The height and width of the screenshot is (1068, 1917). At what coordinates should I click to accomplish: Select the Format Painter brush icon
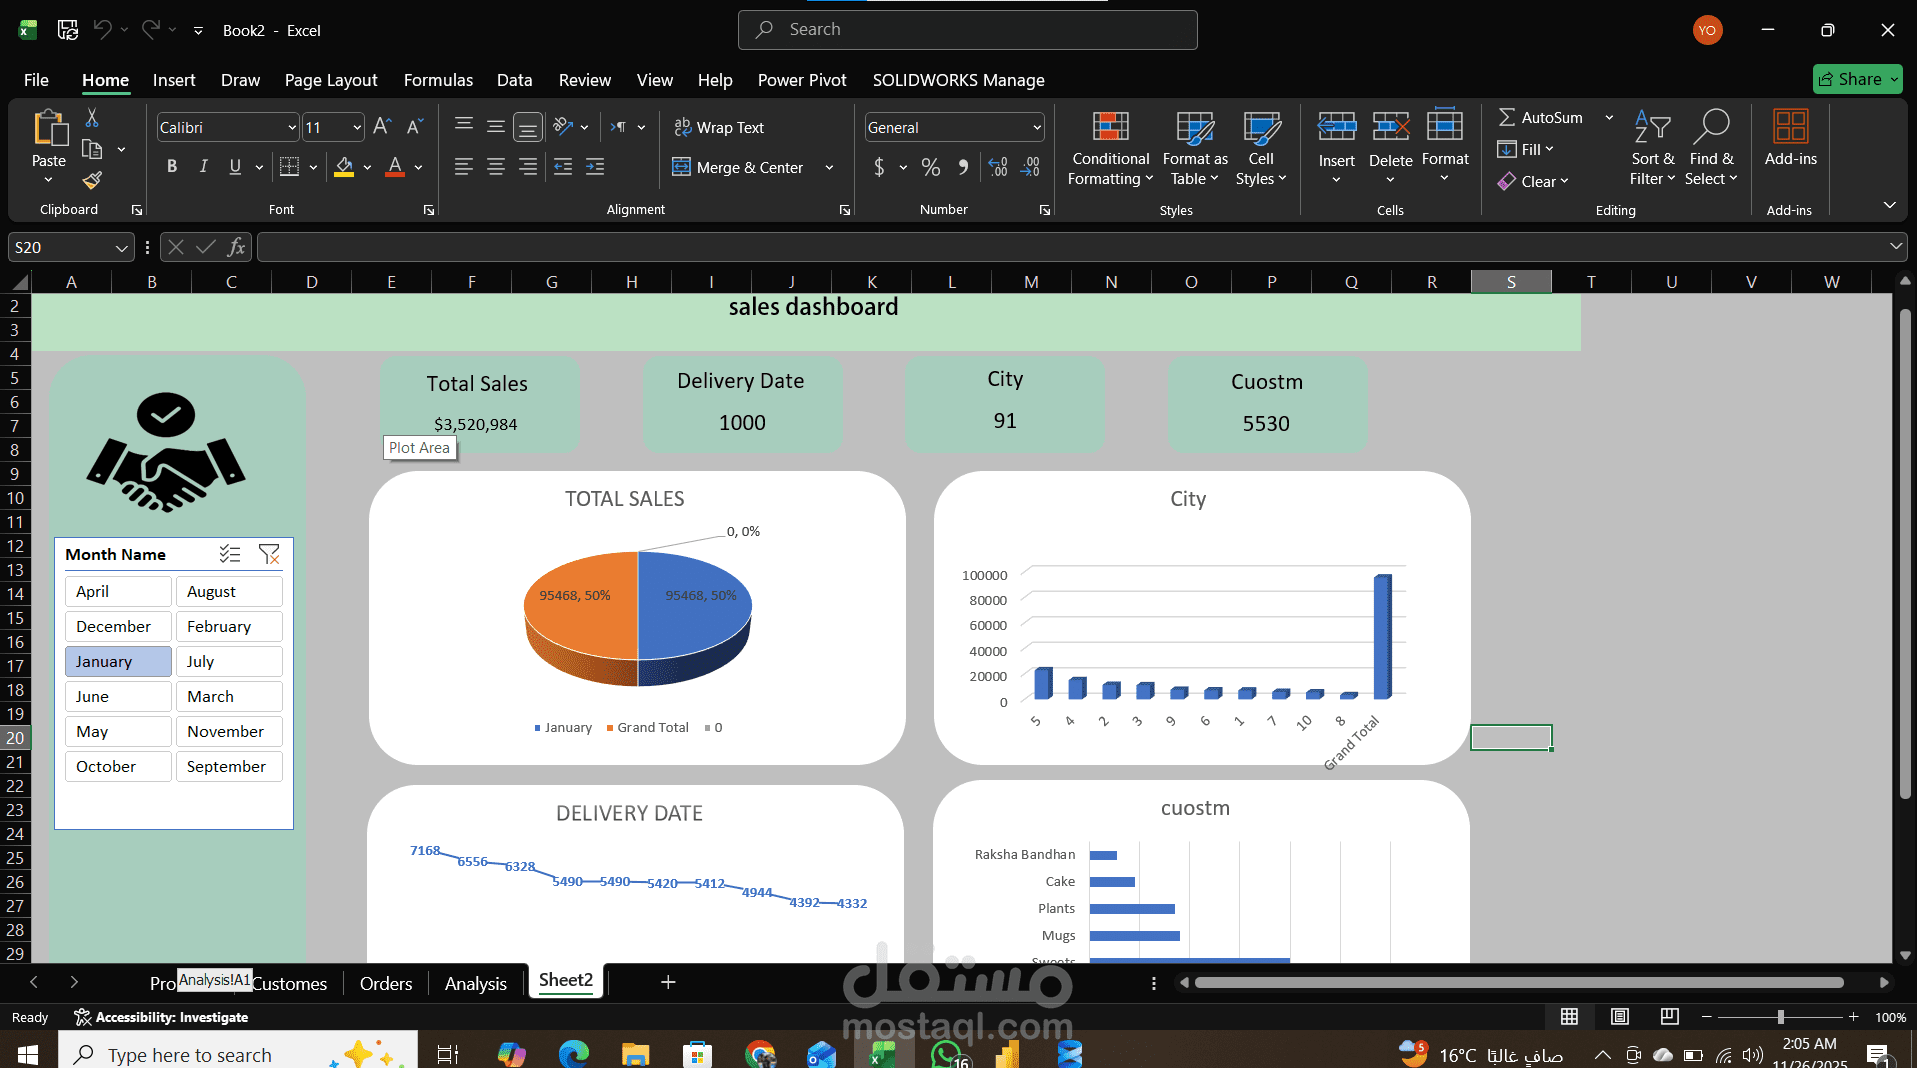tap(92, 180)
